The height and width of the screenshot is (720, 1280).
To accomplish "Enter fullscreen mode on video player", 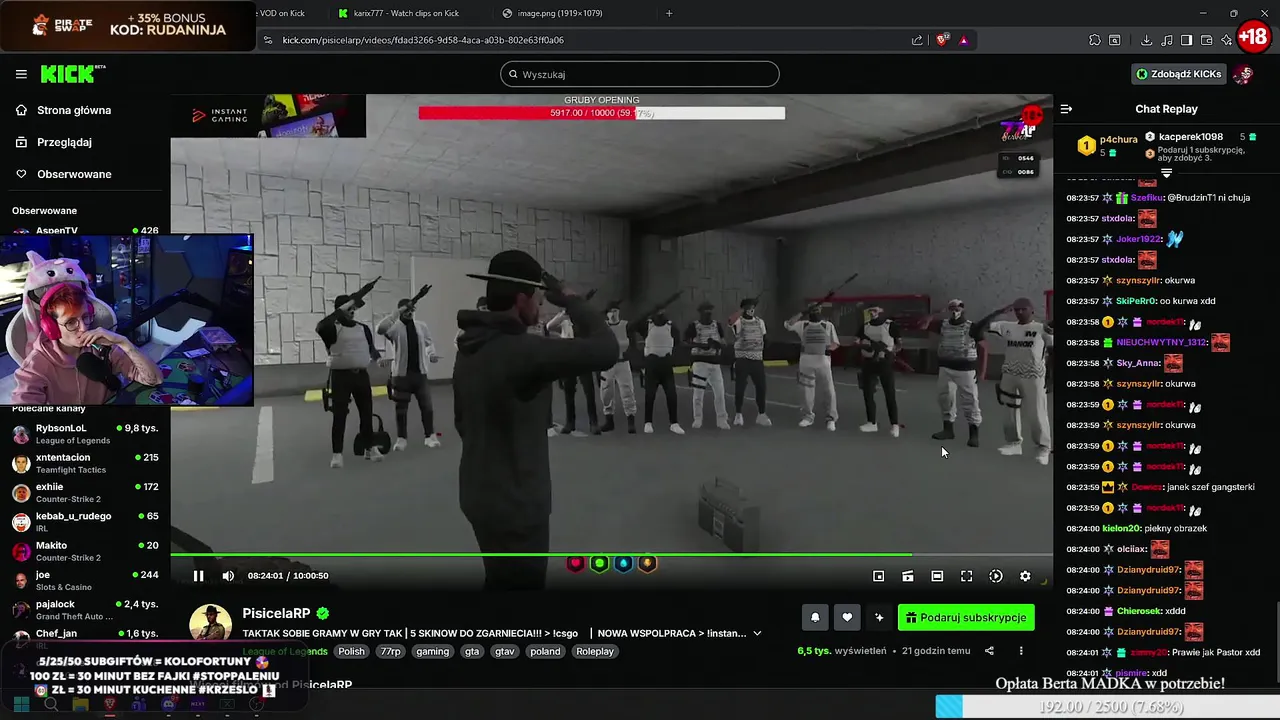I will (x=966, y=576).
